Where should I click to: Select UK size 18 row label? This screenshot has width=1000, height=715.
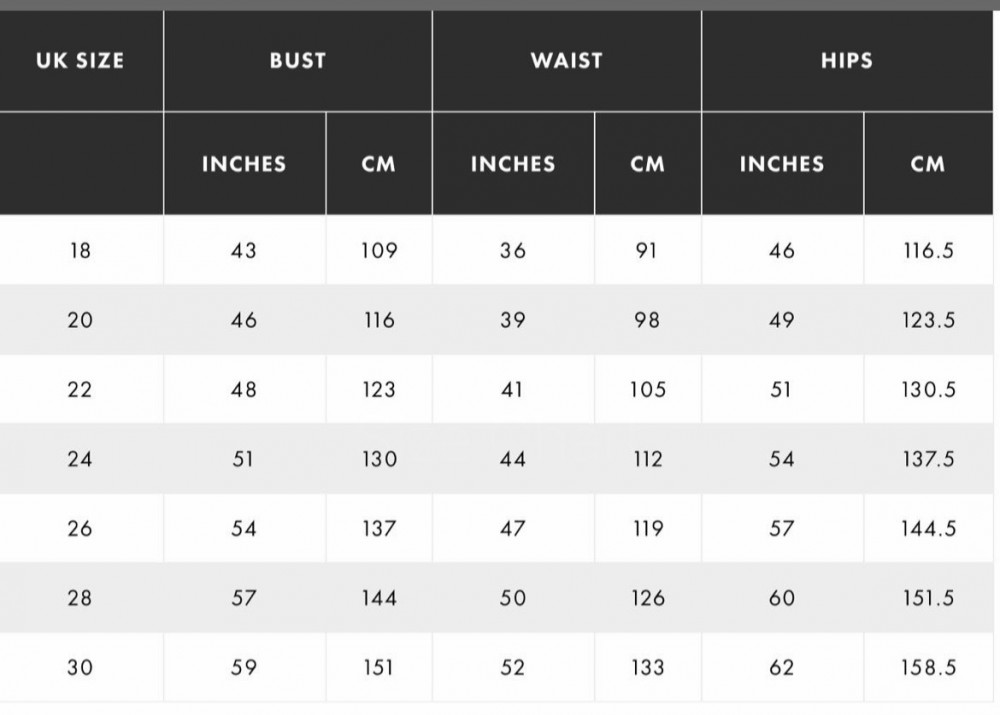click(80, 250)
